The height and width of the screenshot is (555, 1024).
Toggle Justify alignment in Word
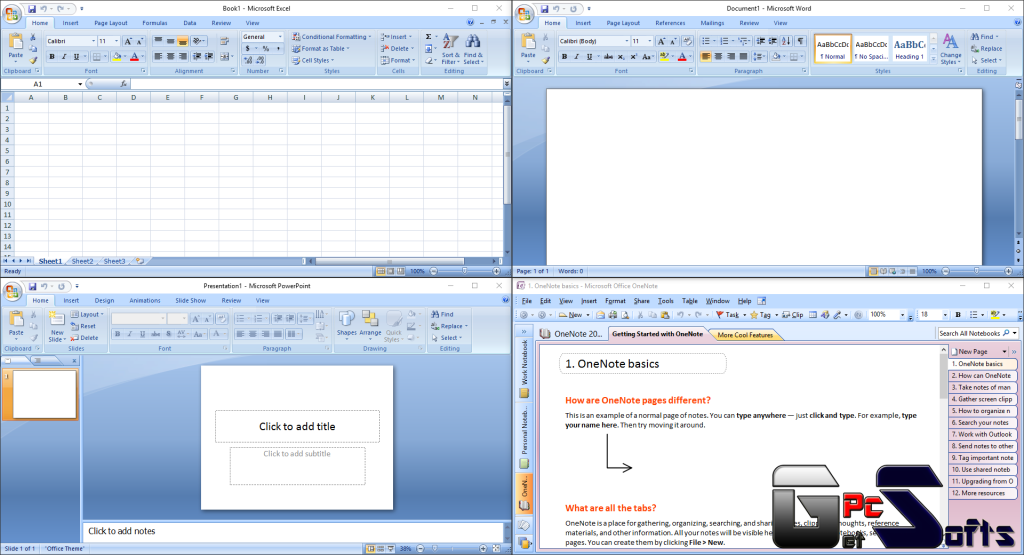tap(743, 57)
